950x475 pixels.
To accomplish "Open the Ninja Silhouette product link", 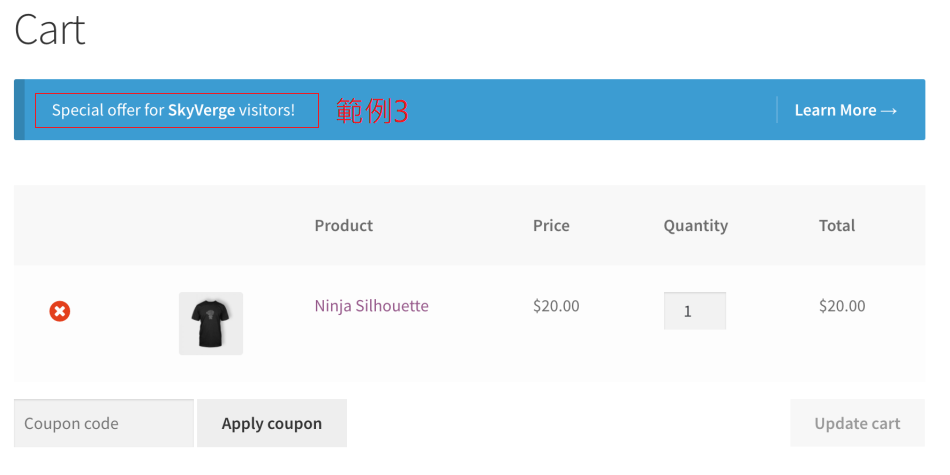I will 371,306.
